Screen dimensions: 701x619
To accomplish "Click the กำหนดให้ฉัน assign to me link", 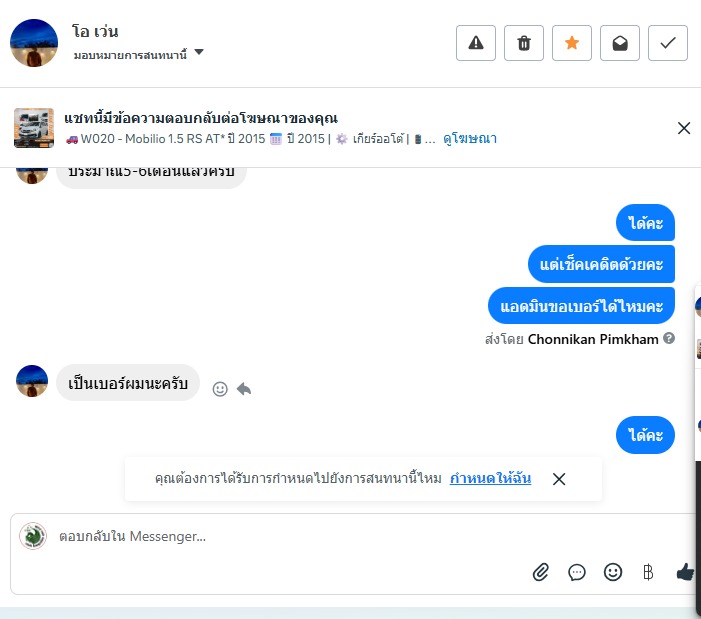I will (490, 478).
